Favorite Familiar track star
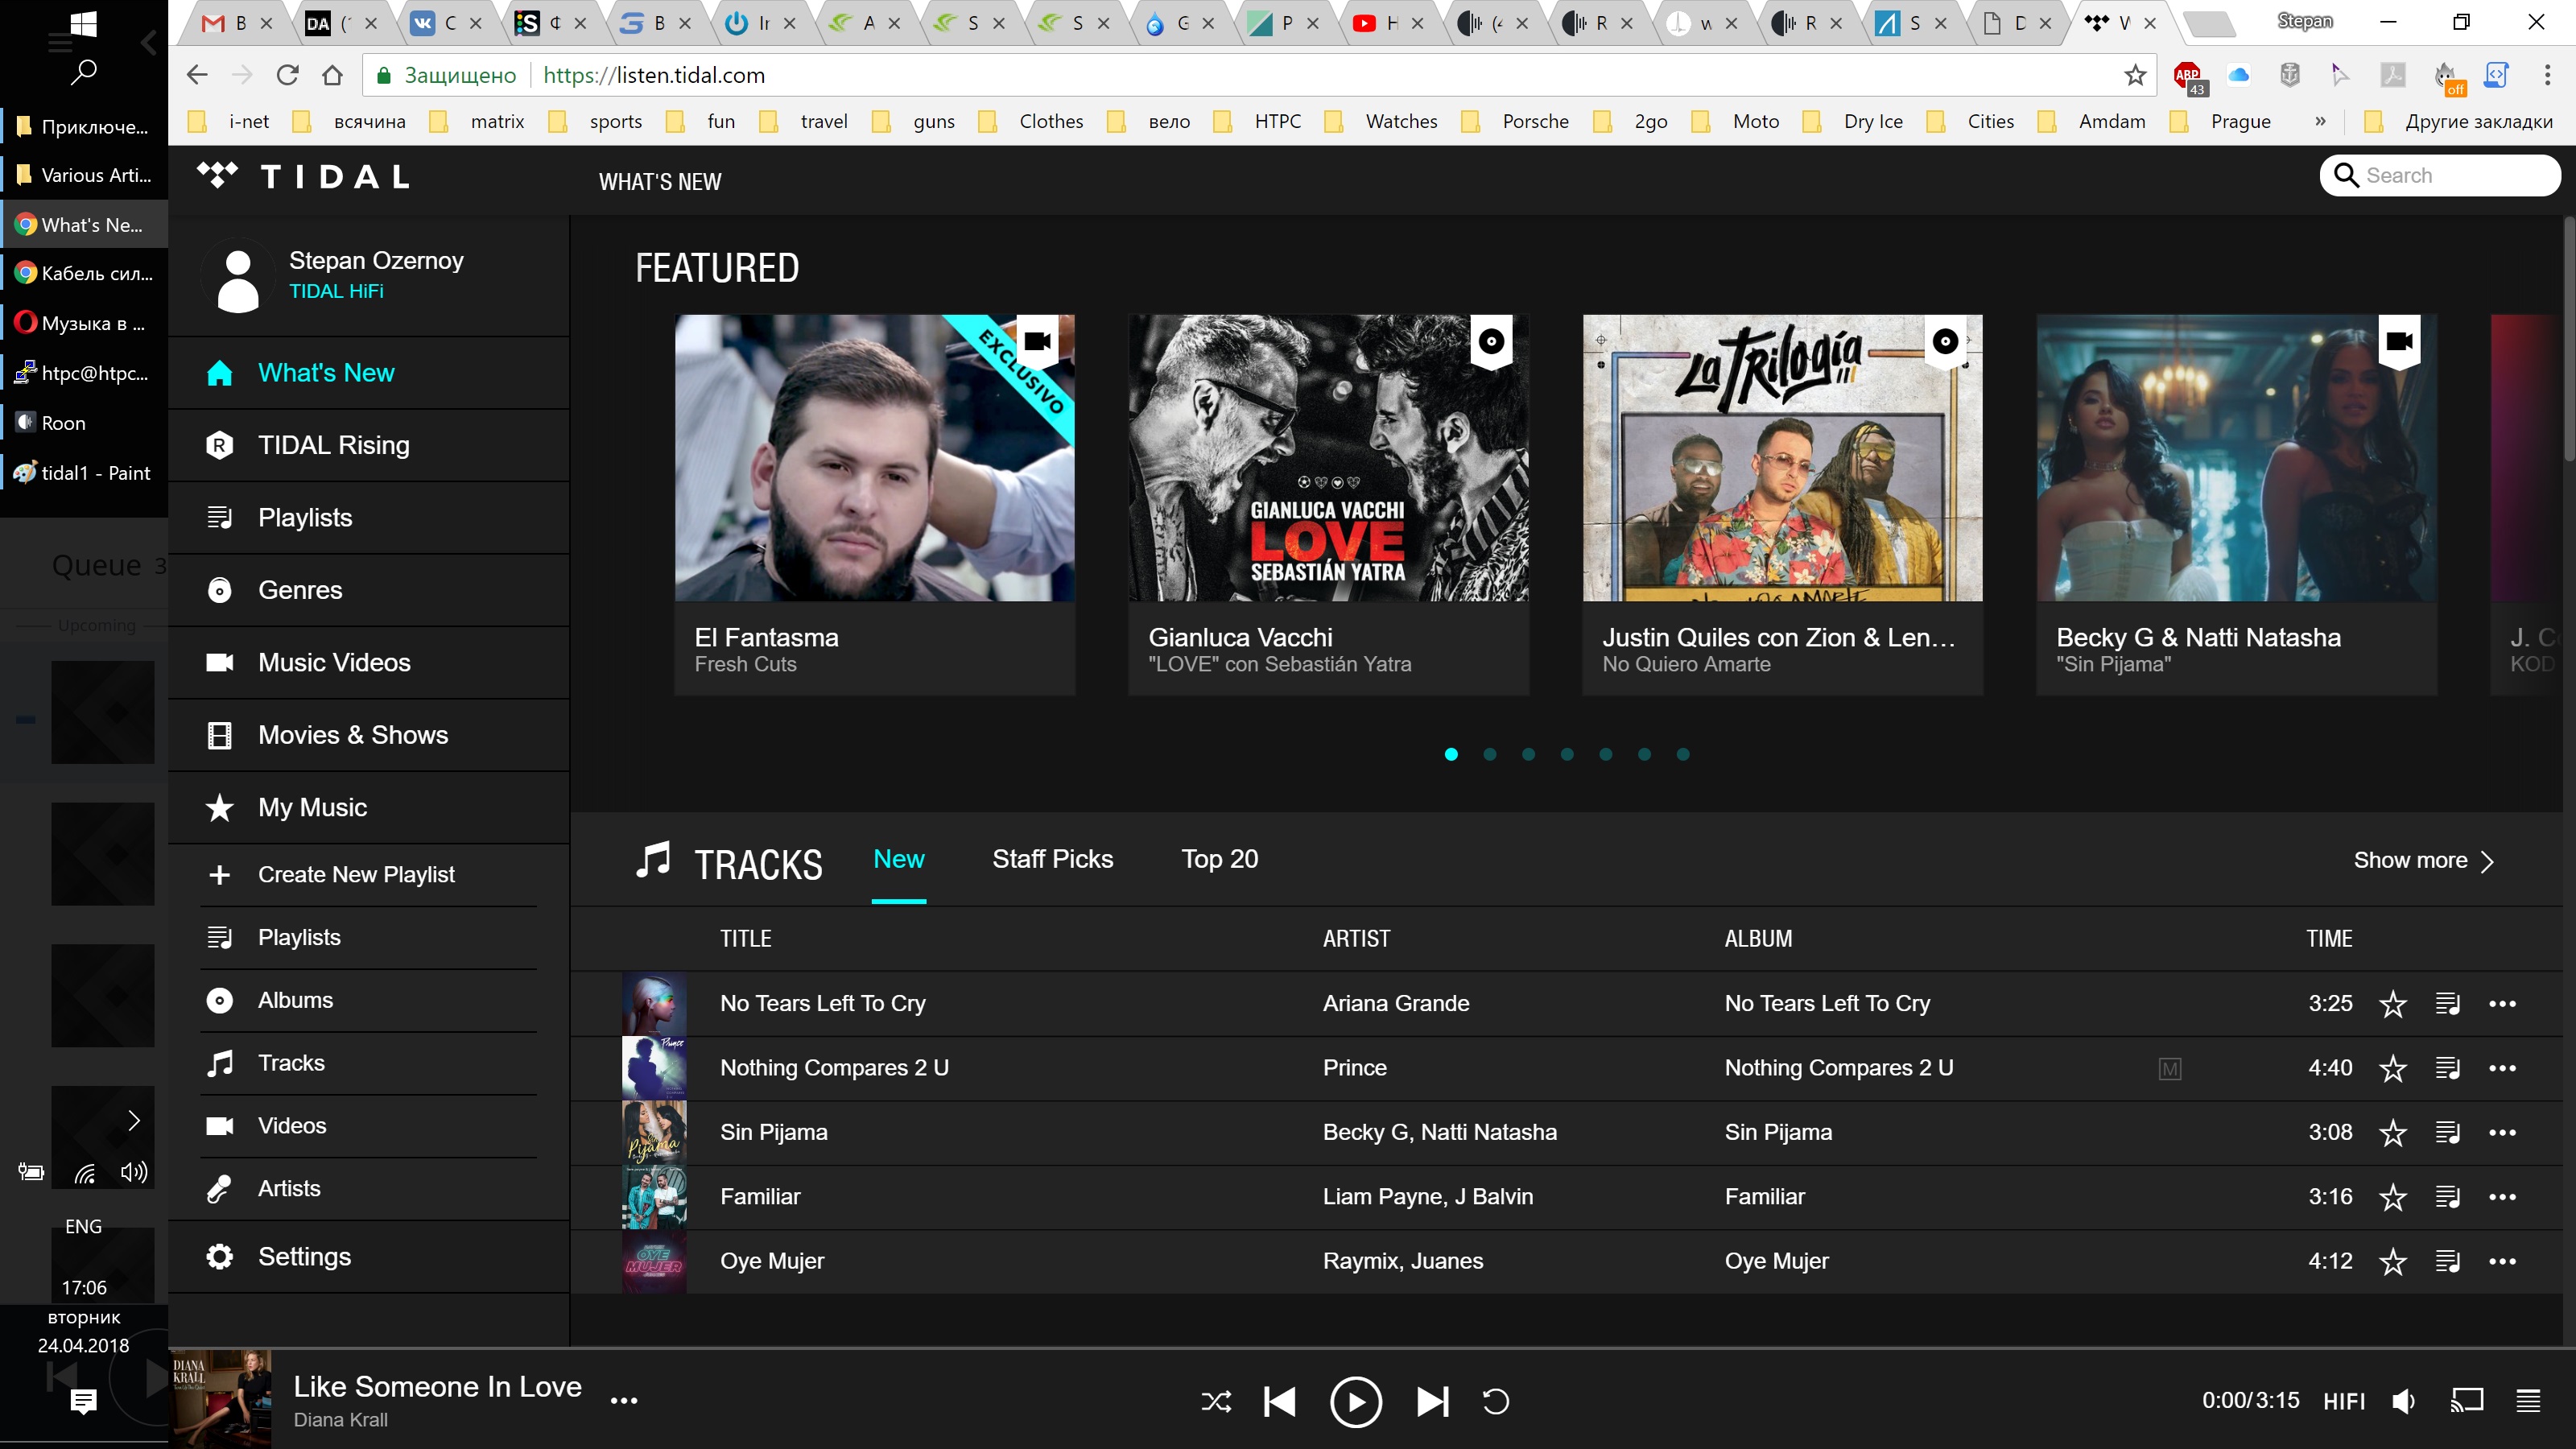Image resolution: width=2576 pixels, height=1449 pixels. point(2392,1198)
